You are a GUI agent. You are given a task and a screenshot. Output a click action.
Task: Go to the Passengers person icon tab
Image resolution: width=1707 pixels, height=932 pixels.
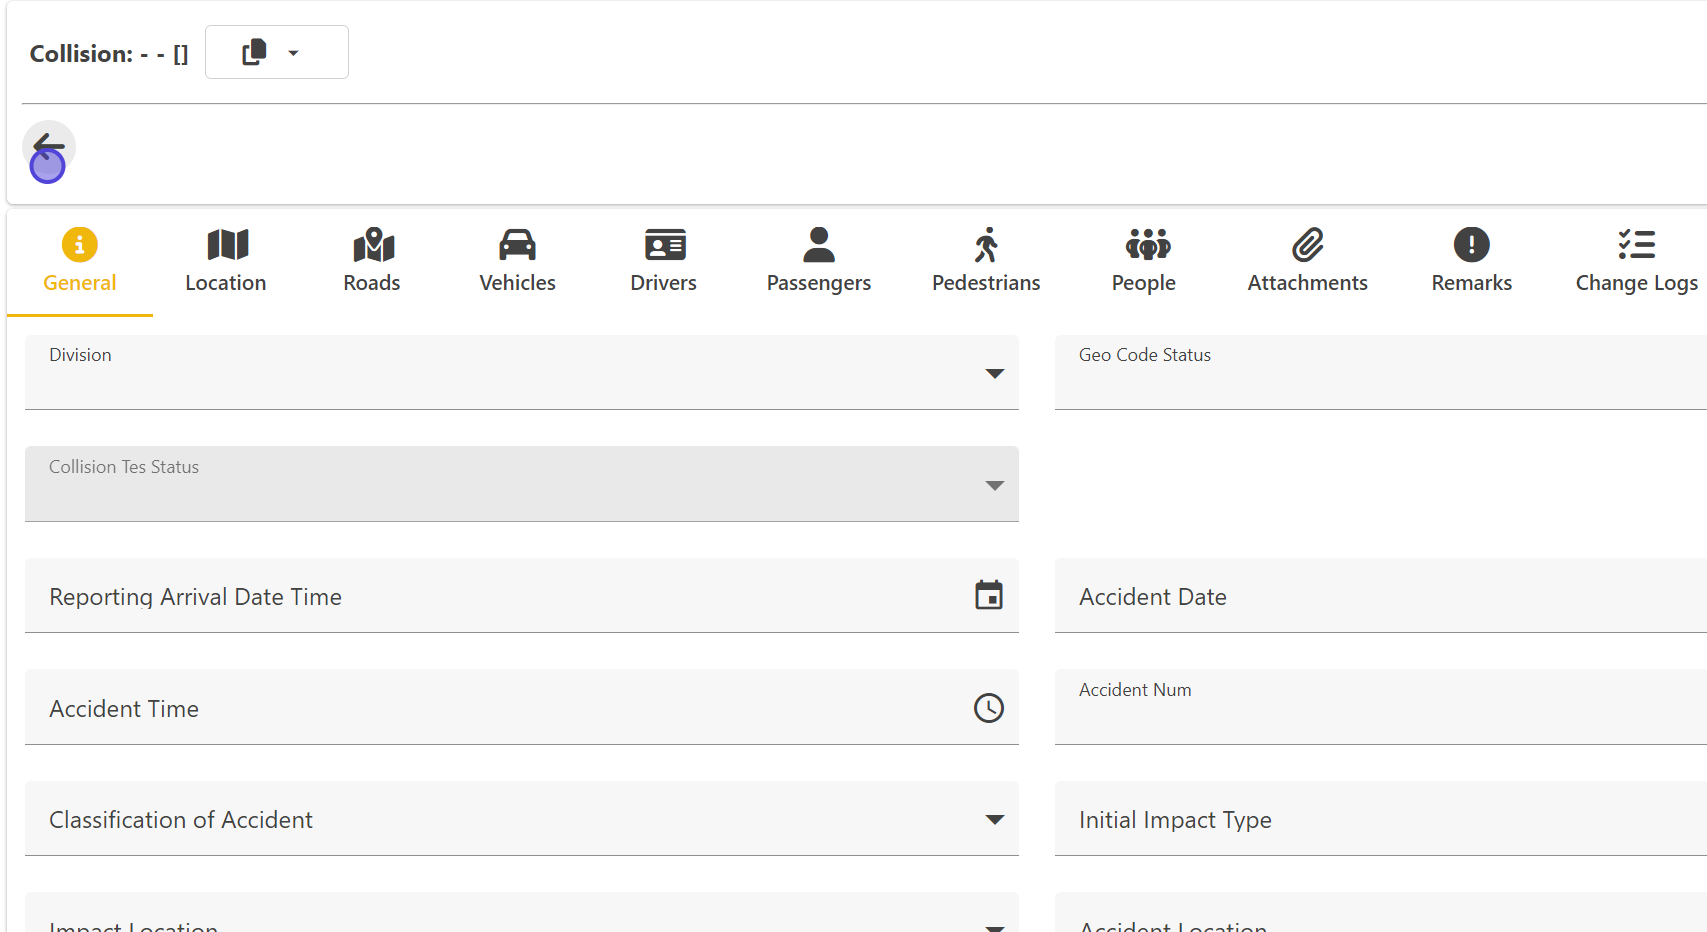tap(818, 261)
